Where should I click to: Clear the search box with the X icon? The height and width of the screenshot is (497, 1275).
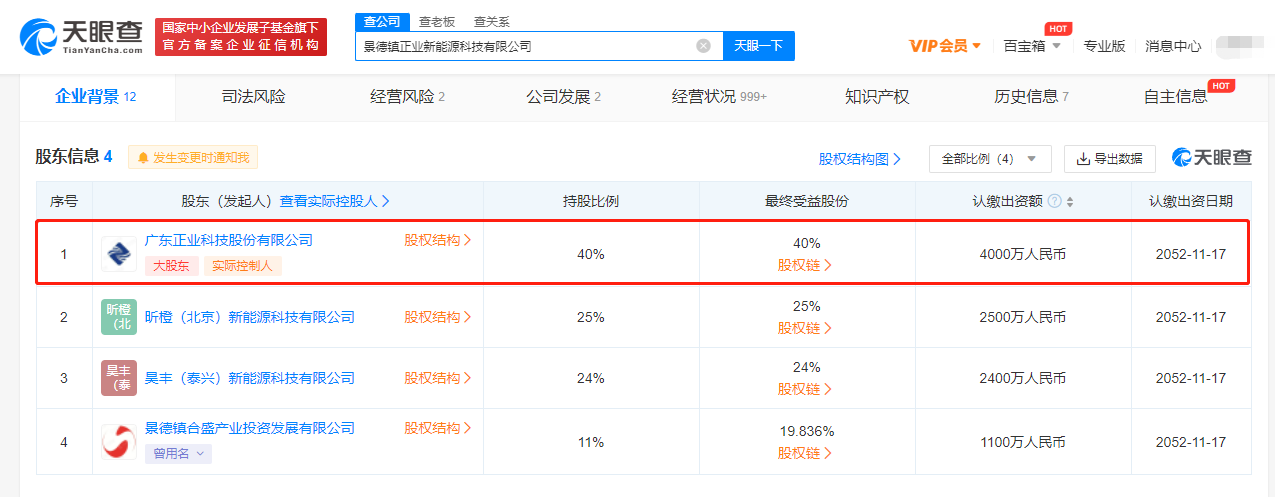pos(703,46)
